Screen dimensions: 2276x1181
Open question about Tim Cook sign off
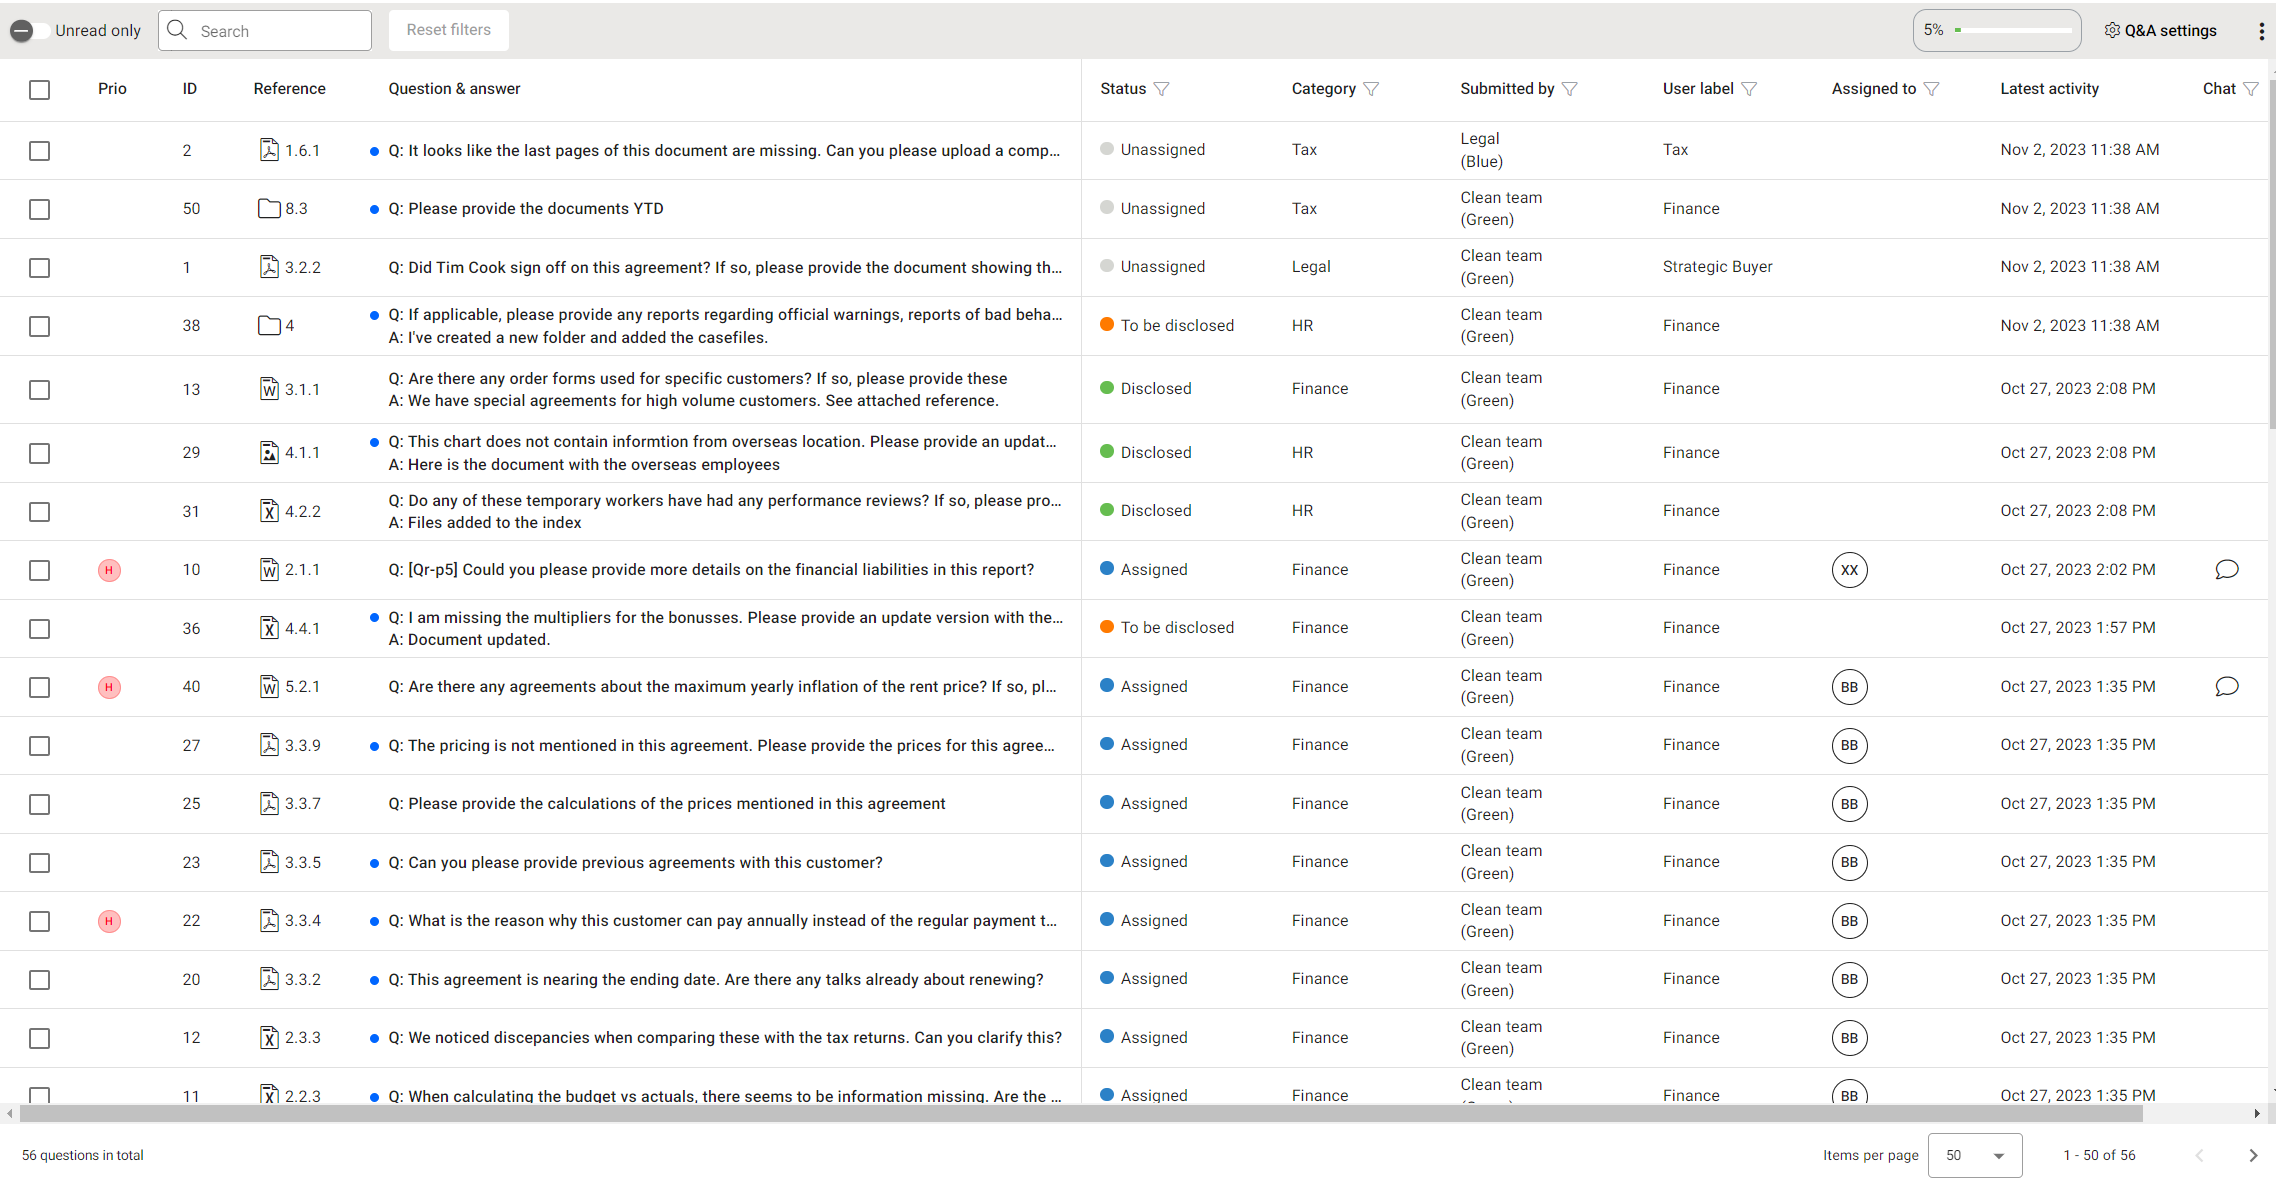coord(725,268)
